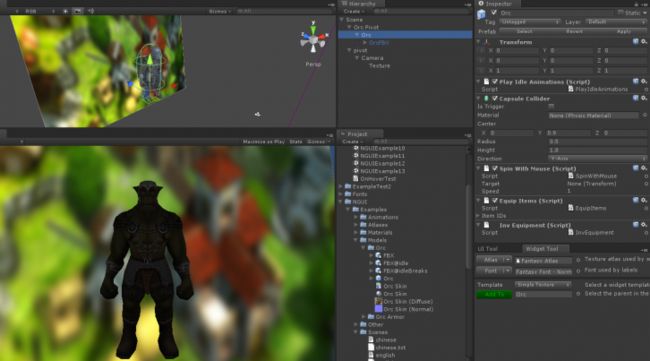The height and width of the screenshot is (361, 650).
Task: Select Orc Skin (Normal) texture thumbnail
Action: click(x=378, y=309)
